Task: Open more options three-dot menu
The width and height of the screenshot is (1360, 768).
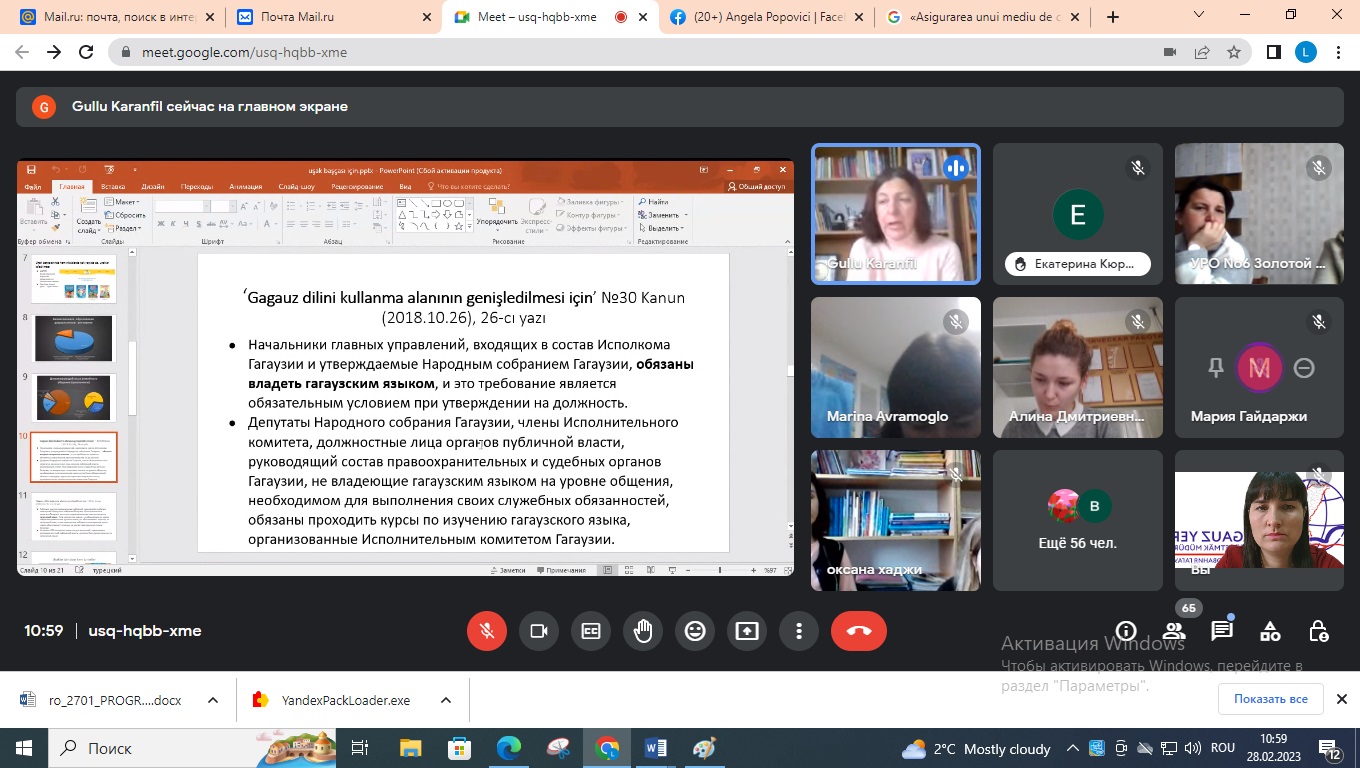Action: (x=799, y=631)
